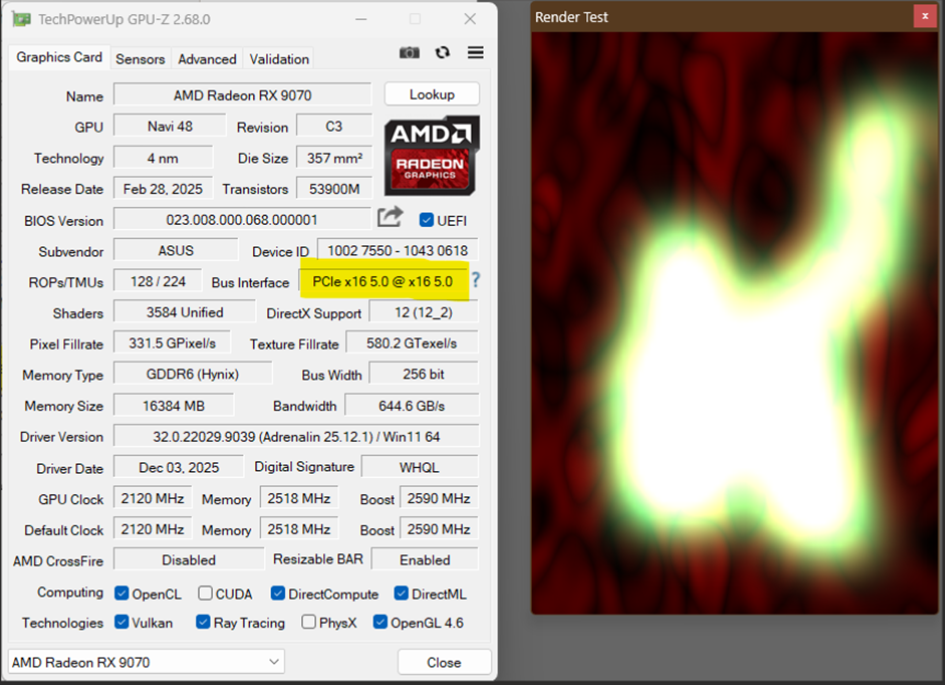The height and width of the screenshot is (685, 945).
Task: Click the Memory Size value 16384 MB
Action: (x=173, y=405)
